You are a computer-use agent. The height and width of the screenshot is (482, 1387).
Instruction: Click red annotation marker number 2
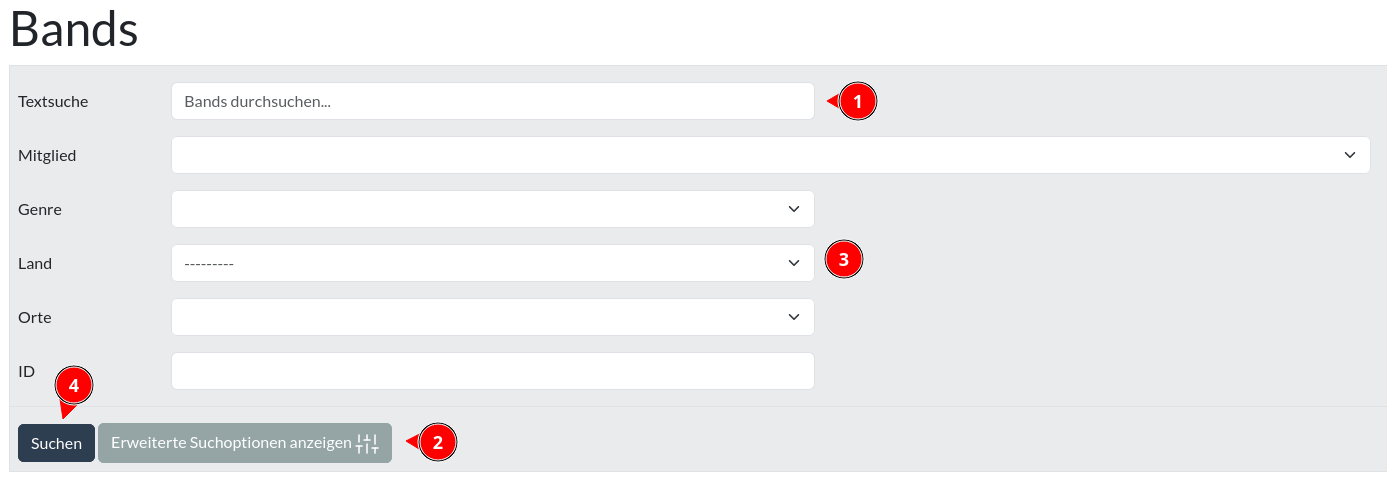437,442
